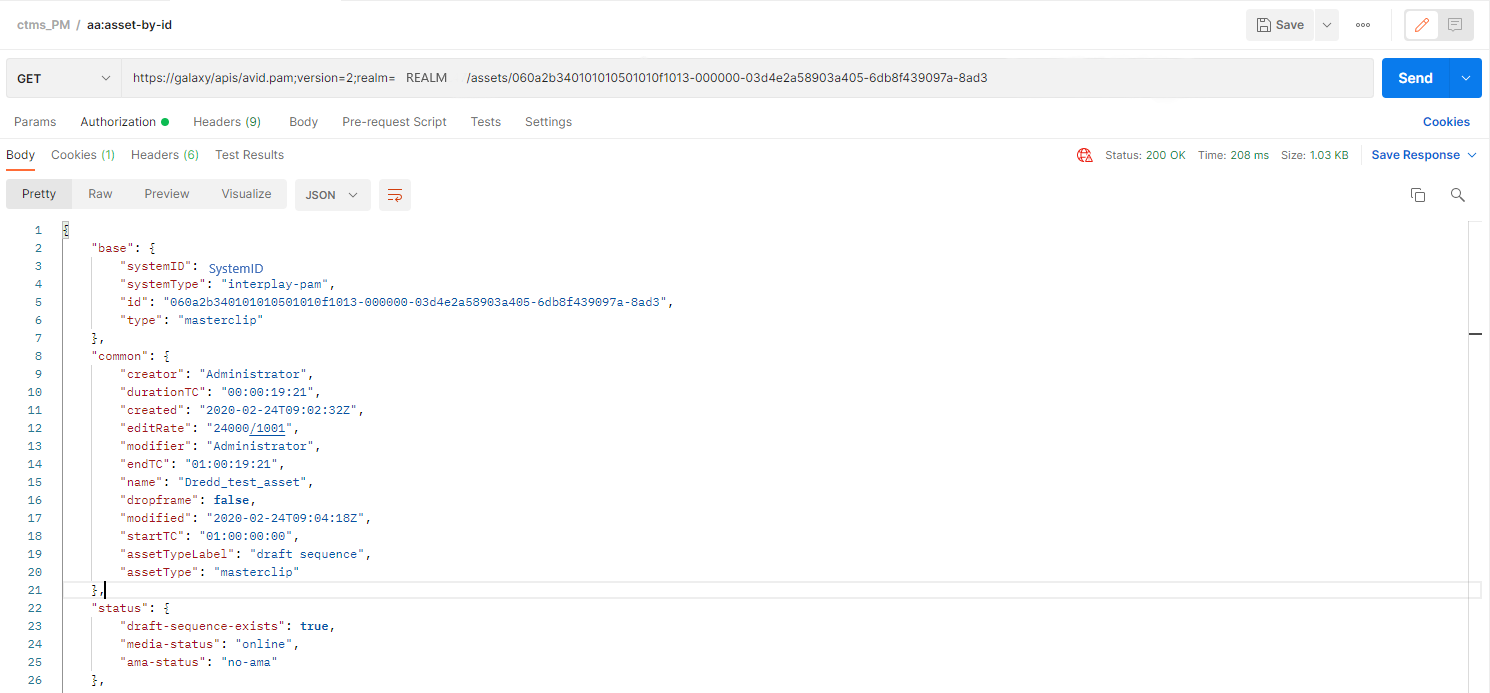Screen dimensions: 1490x693
Task: Open the three-dots more actions menu
Action: pos(1363,25)
